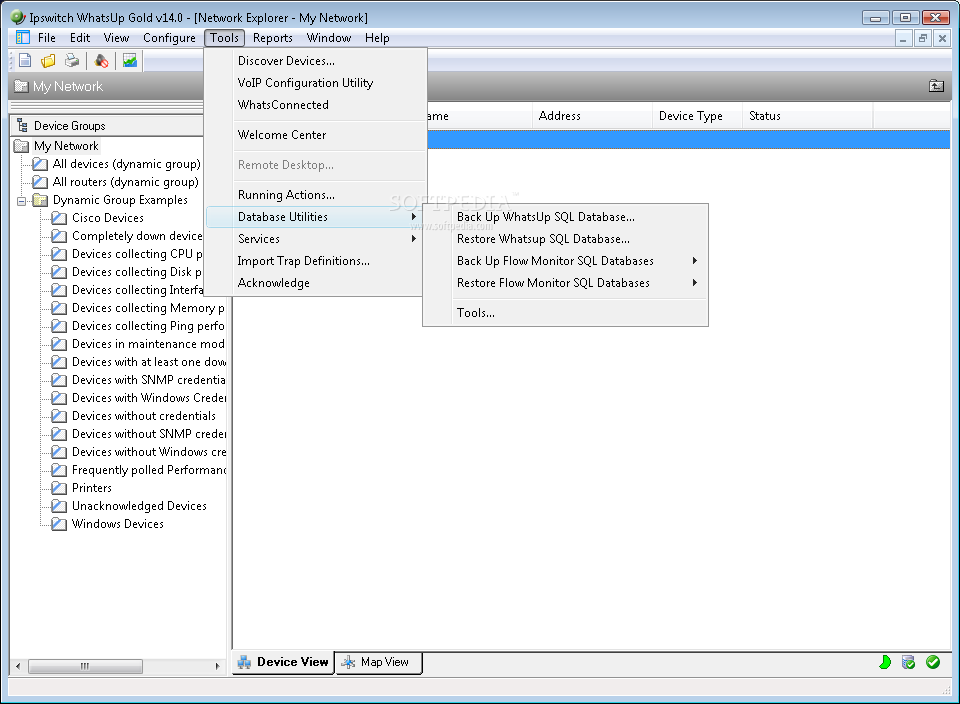Expand Restore Flow Monitor SQL Databases submenu
The width and height of the screenshot is (960, 704).
695,283
